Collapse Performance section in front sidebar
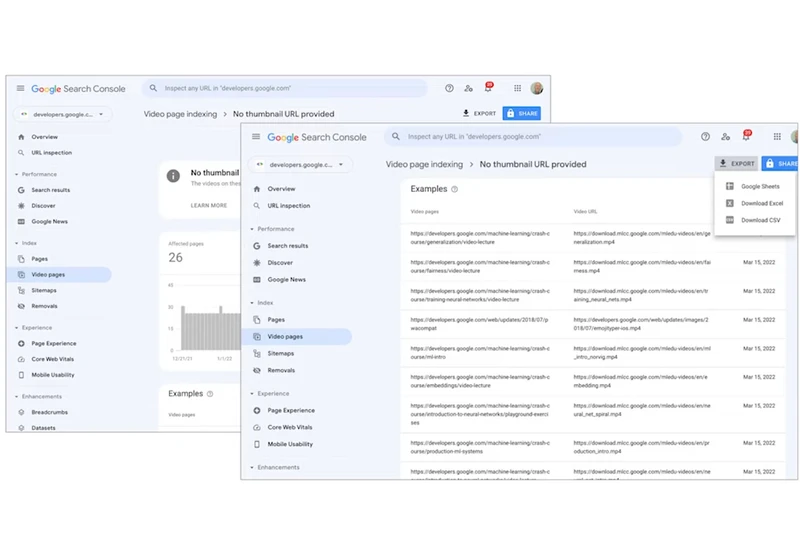800x560 pixels. 252,229
